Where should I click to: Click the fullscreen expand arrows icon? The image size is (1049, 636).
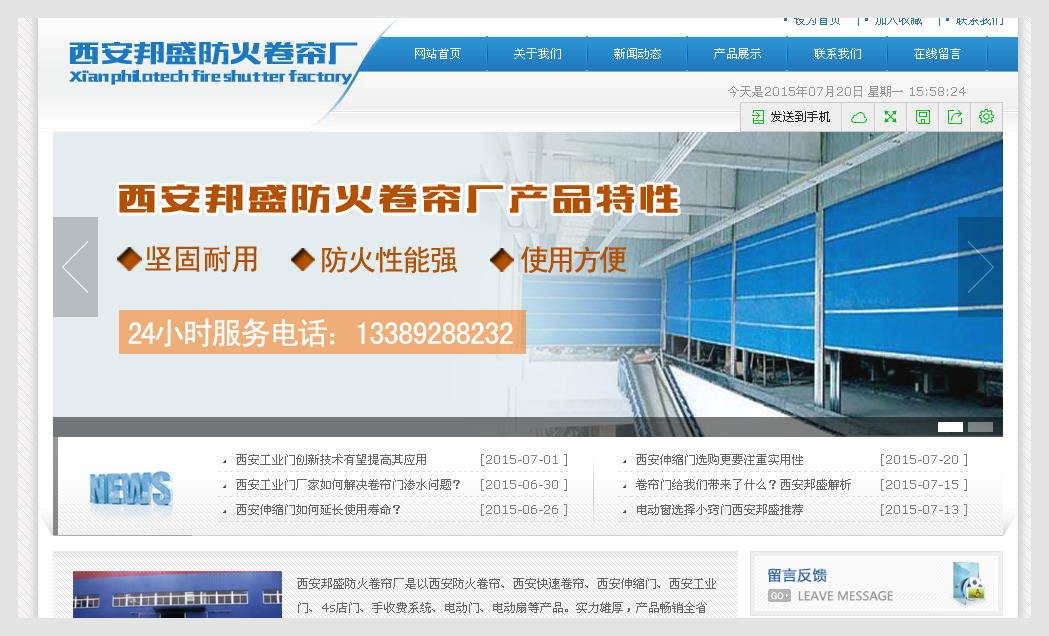(890, 117)
